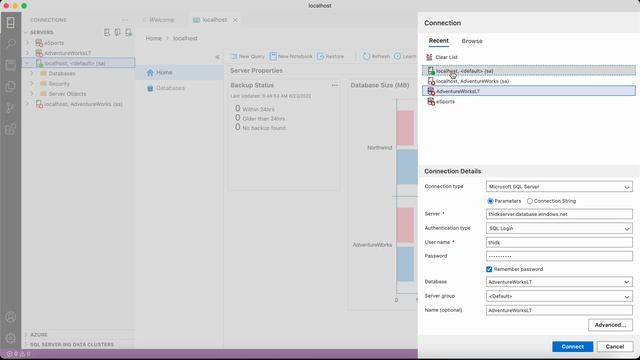Click Refresh in dashboard toolbar

pyautogui.click(x=376, y=56)
